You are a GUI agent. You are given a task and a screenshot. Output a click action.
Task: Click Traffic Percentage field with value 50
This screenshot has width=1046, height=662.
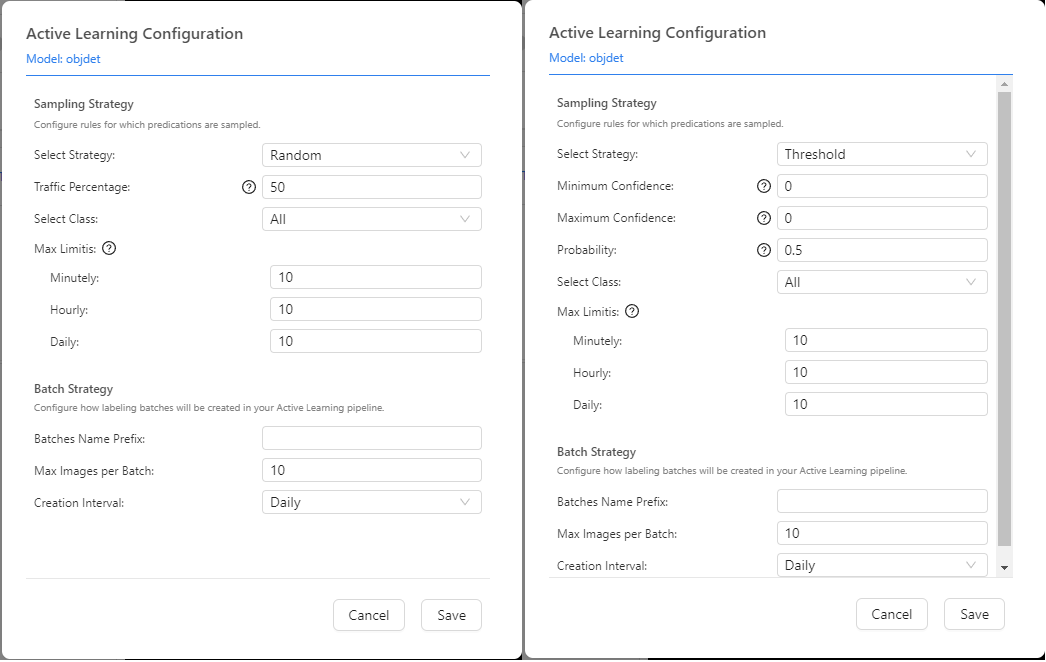[372, 187]
